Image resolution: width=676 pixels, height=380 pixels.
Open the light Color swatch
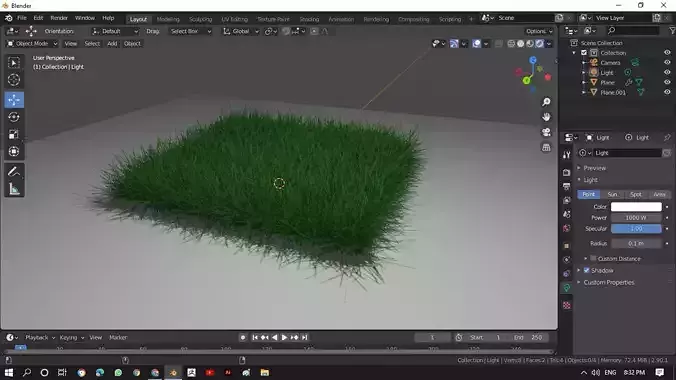click(636, 207)
